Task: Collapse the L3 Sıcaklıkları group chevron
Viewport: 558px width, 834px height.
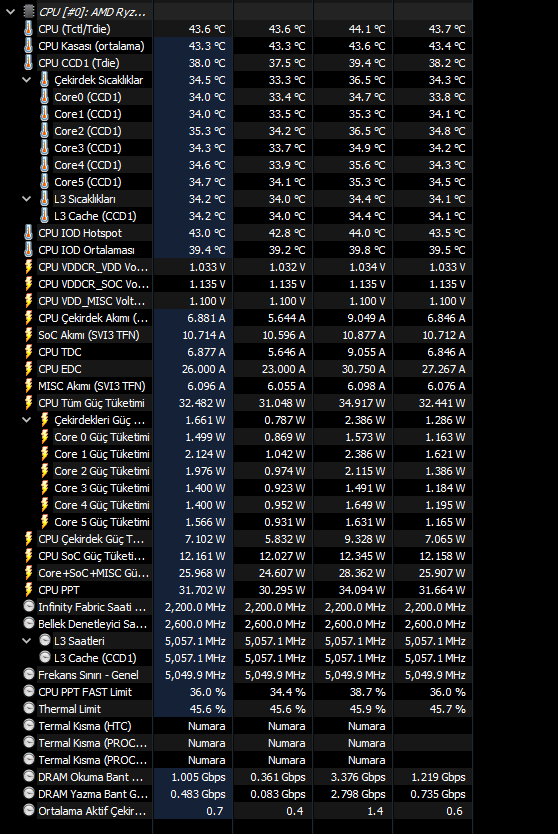Action: 27,199
